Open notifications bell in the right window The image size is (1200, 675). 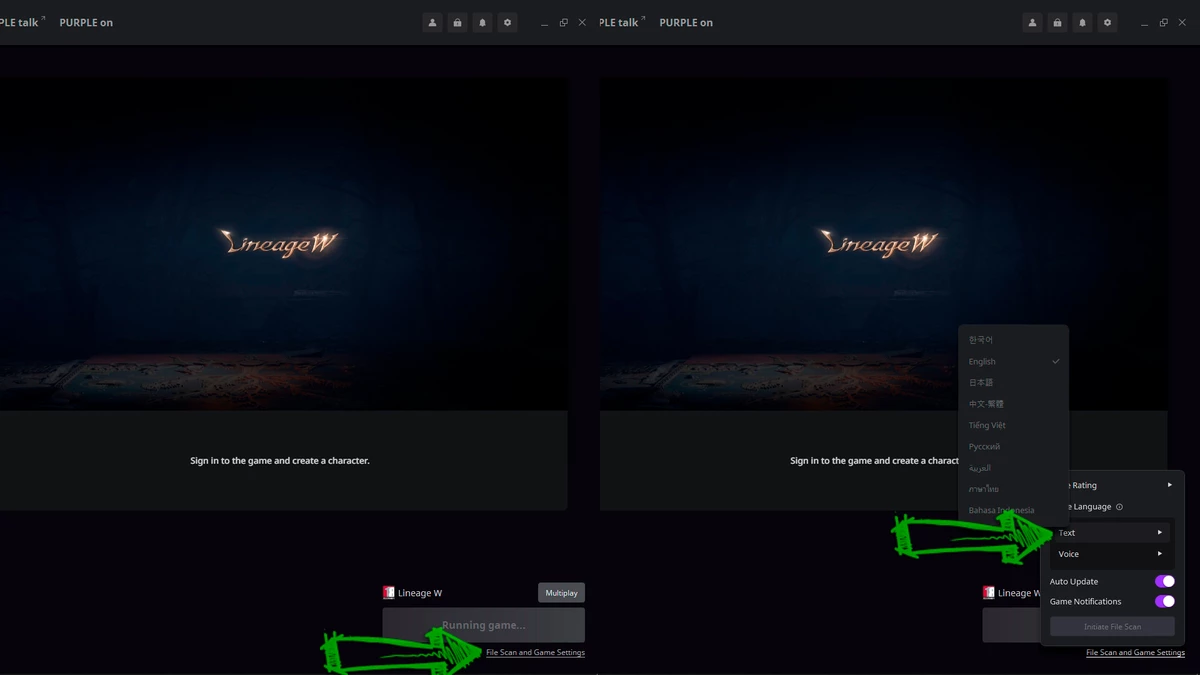[x=1082, y=22]
